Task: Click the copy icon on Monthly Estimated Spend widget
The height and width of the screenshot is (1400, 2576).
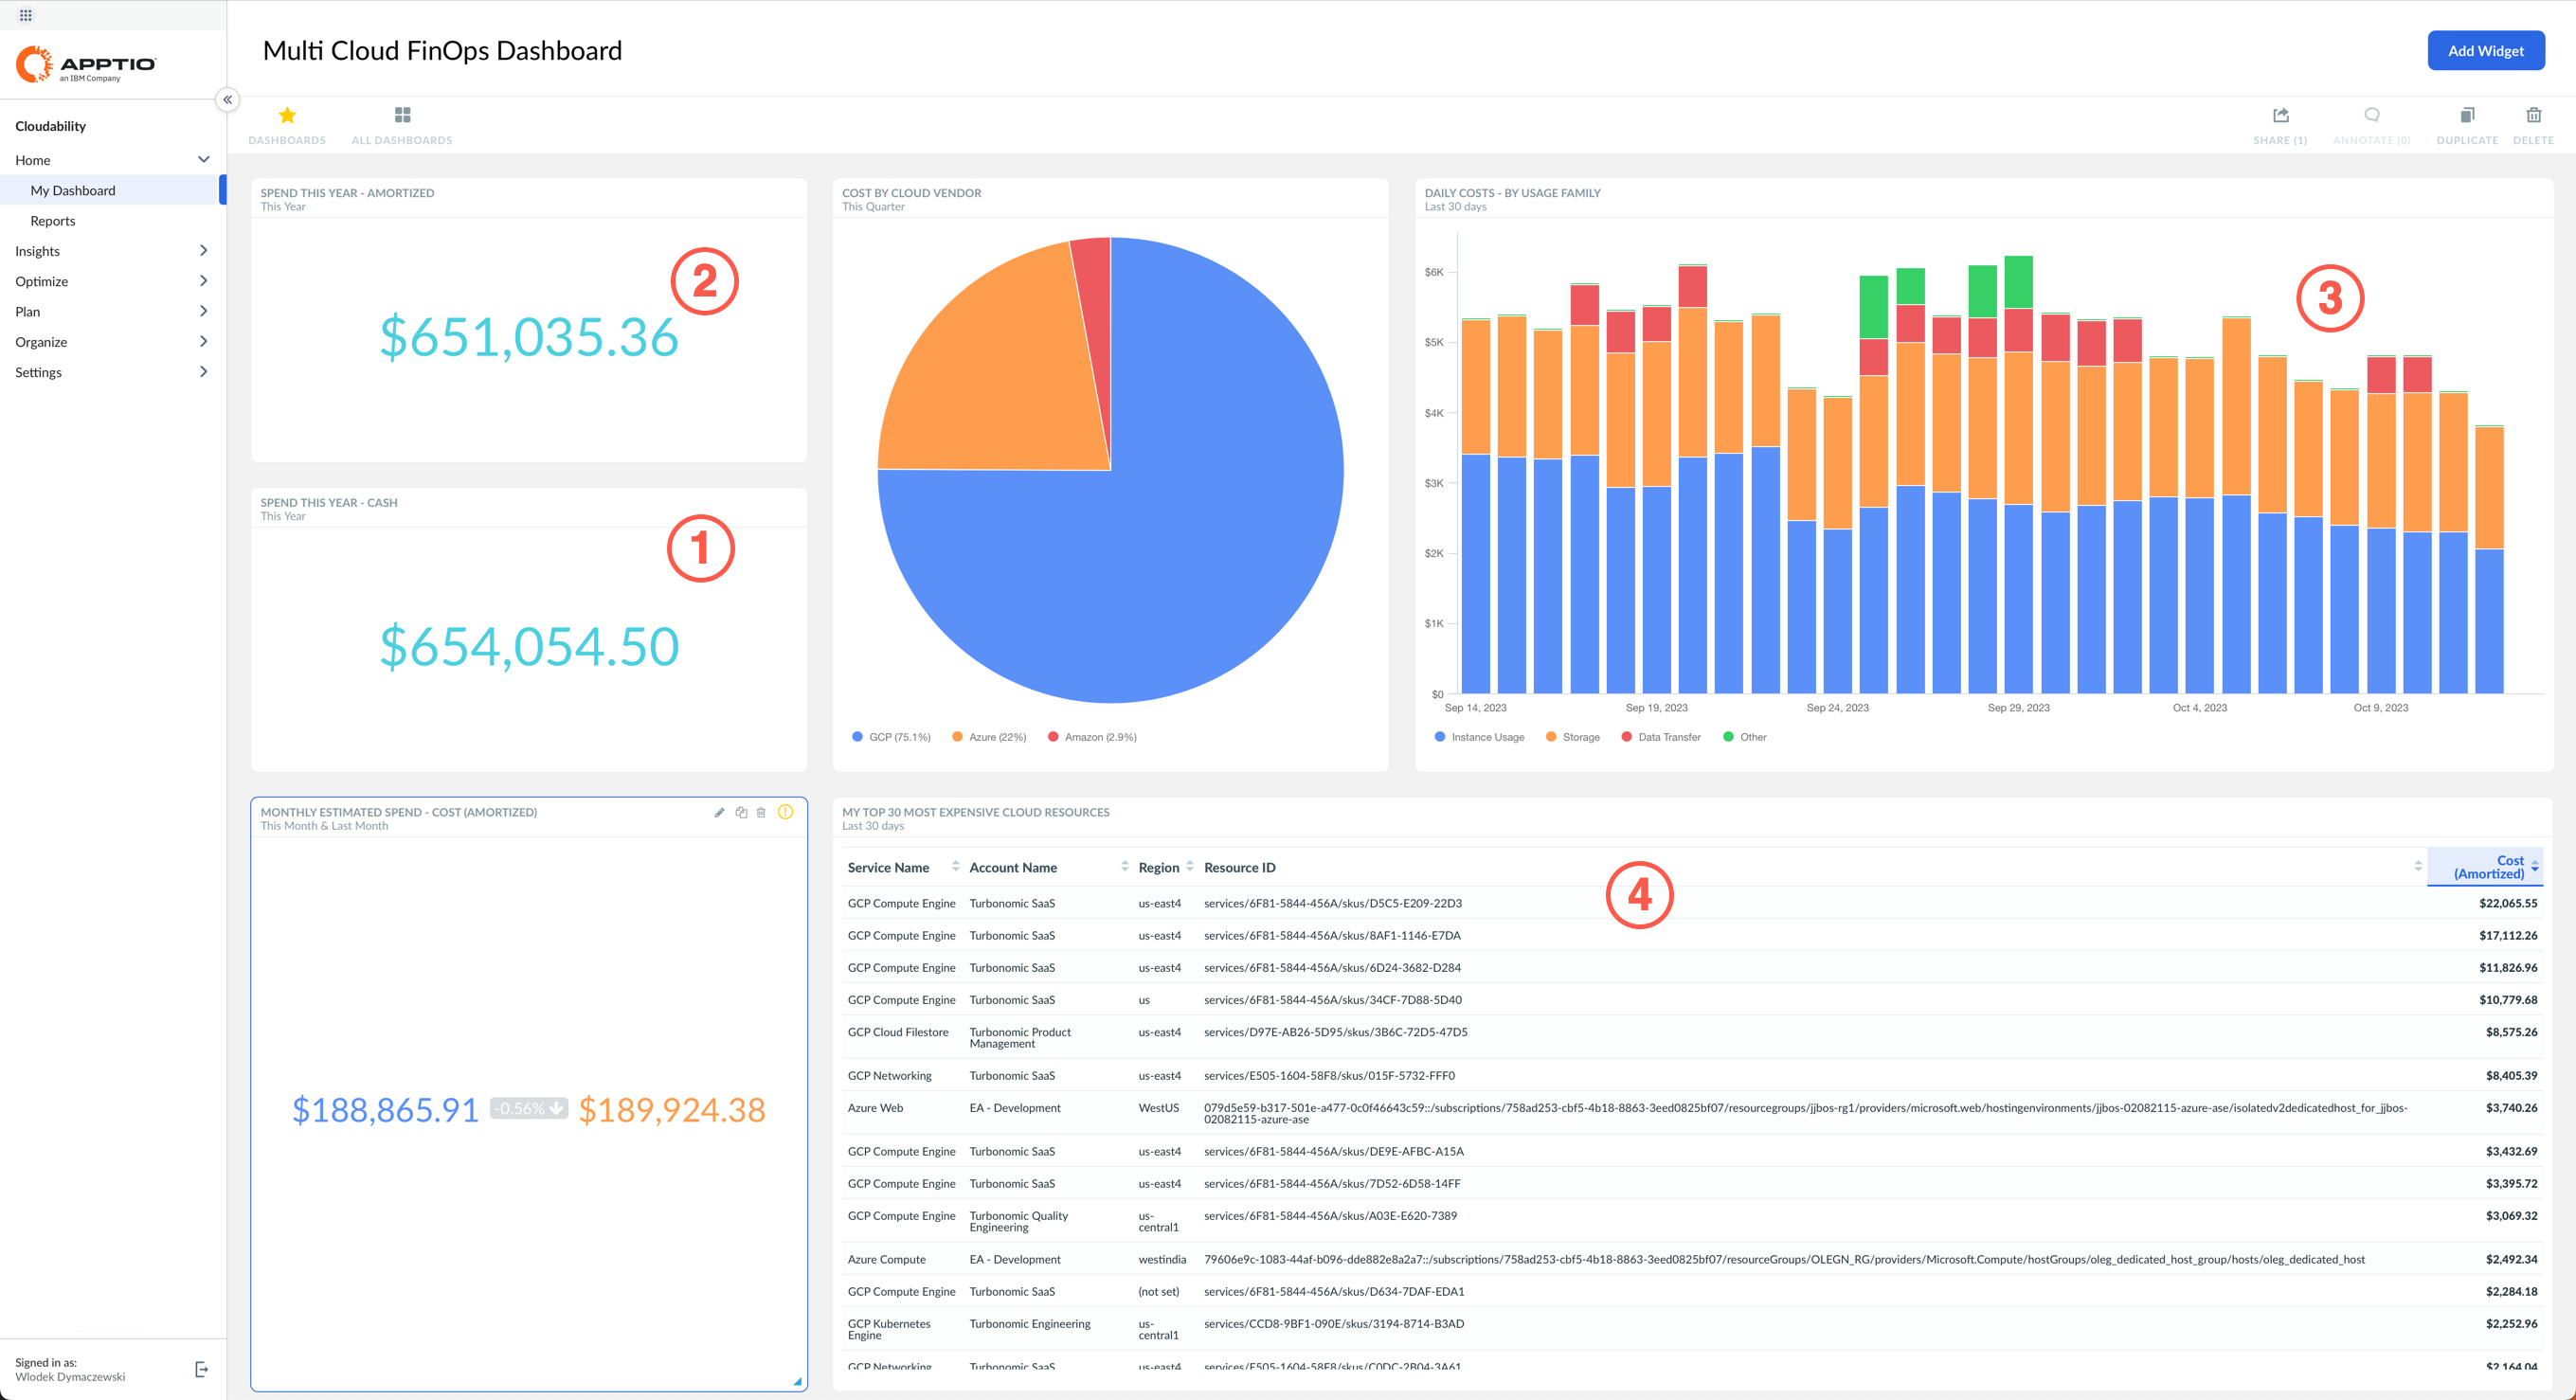Action: (741, 813)
